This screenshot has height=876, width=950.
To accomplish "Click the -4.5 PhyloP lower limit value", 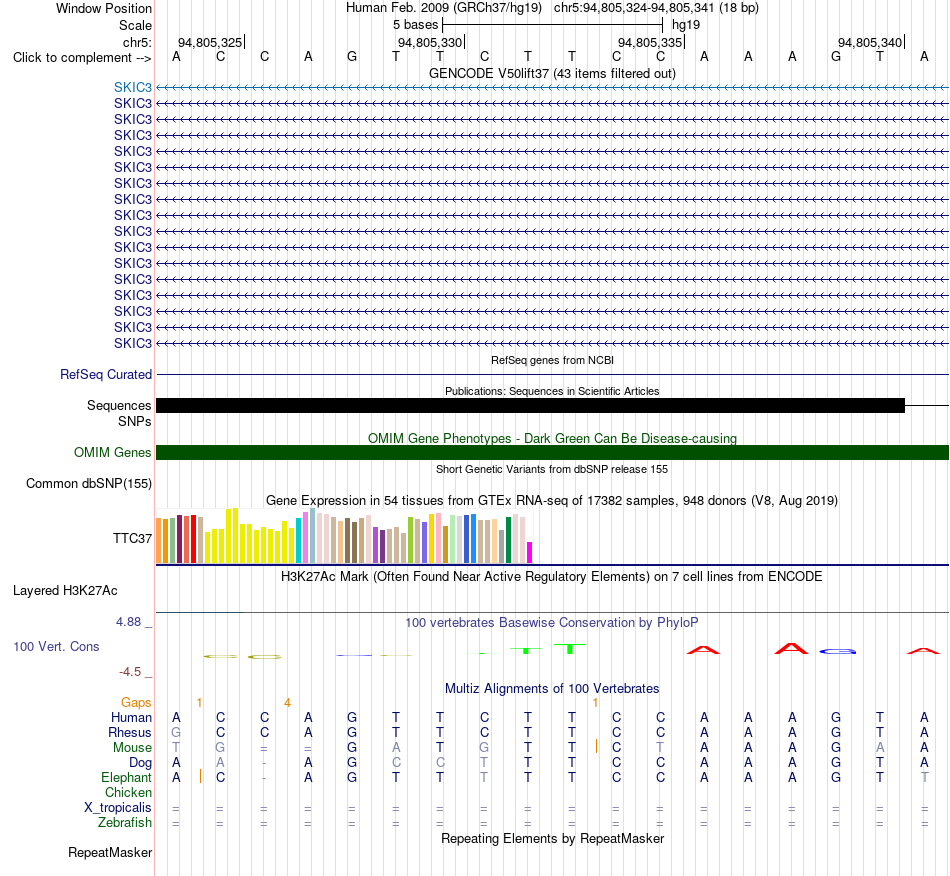I will [x=130, y=672].
